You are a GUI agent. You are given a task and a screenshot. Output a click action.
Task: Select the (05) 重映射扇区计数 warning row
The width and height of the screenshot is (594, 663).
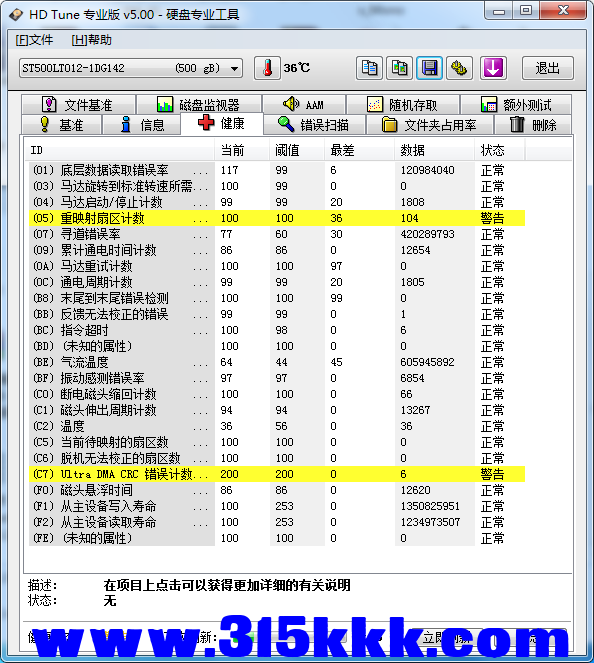pos(277,218)
